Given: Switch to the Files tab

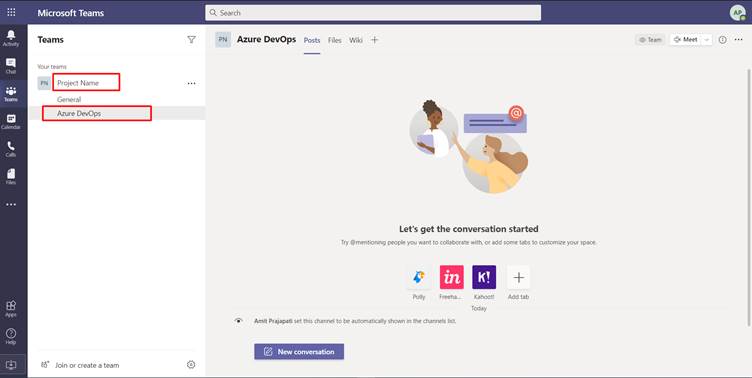Looking at the screenshot, I should tap(335, 40).
